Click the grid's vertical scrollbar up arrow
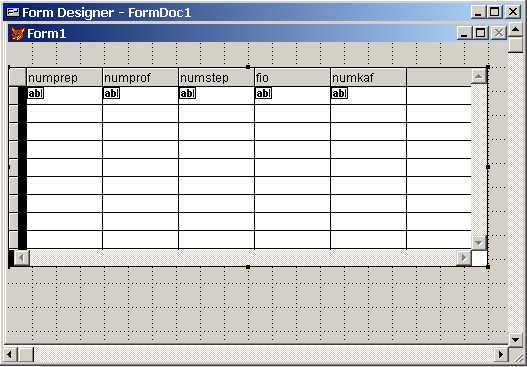Image resolution: width=527 pixels, height=367 pixels. [479, 76]
